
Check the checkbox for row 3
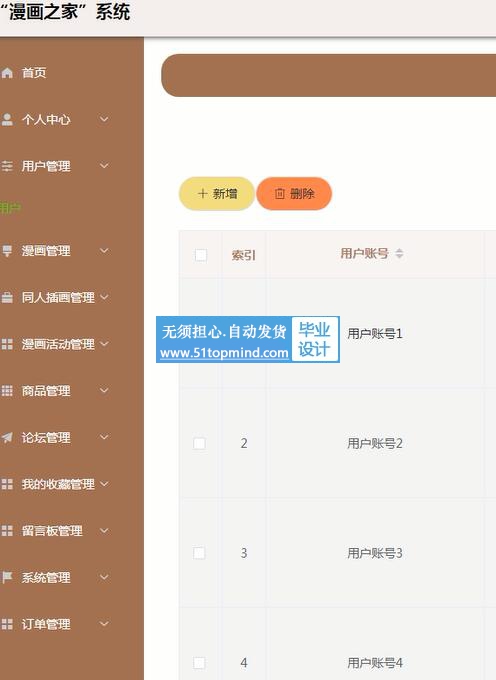tap(199, 553)
